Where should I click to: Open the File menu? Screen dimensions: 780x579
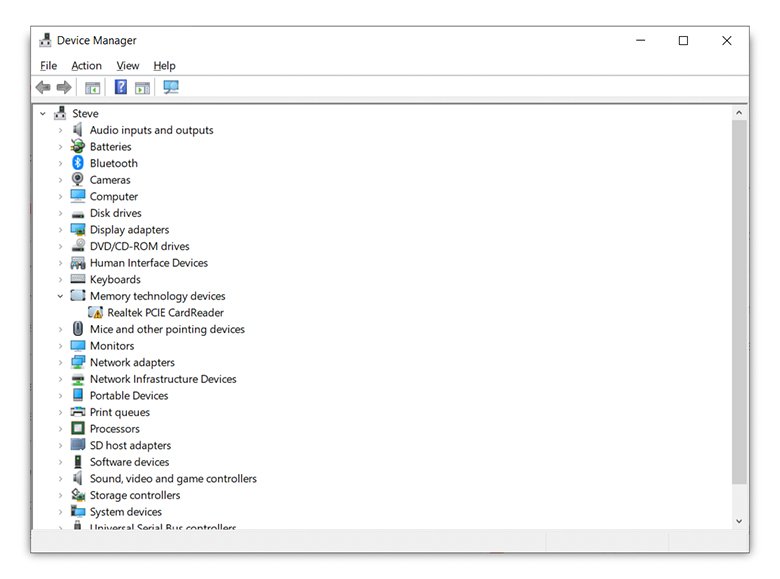click(48, 66)
